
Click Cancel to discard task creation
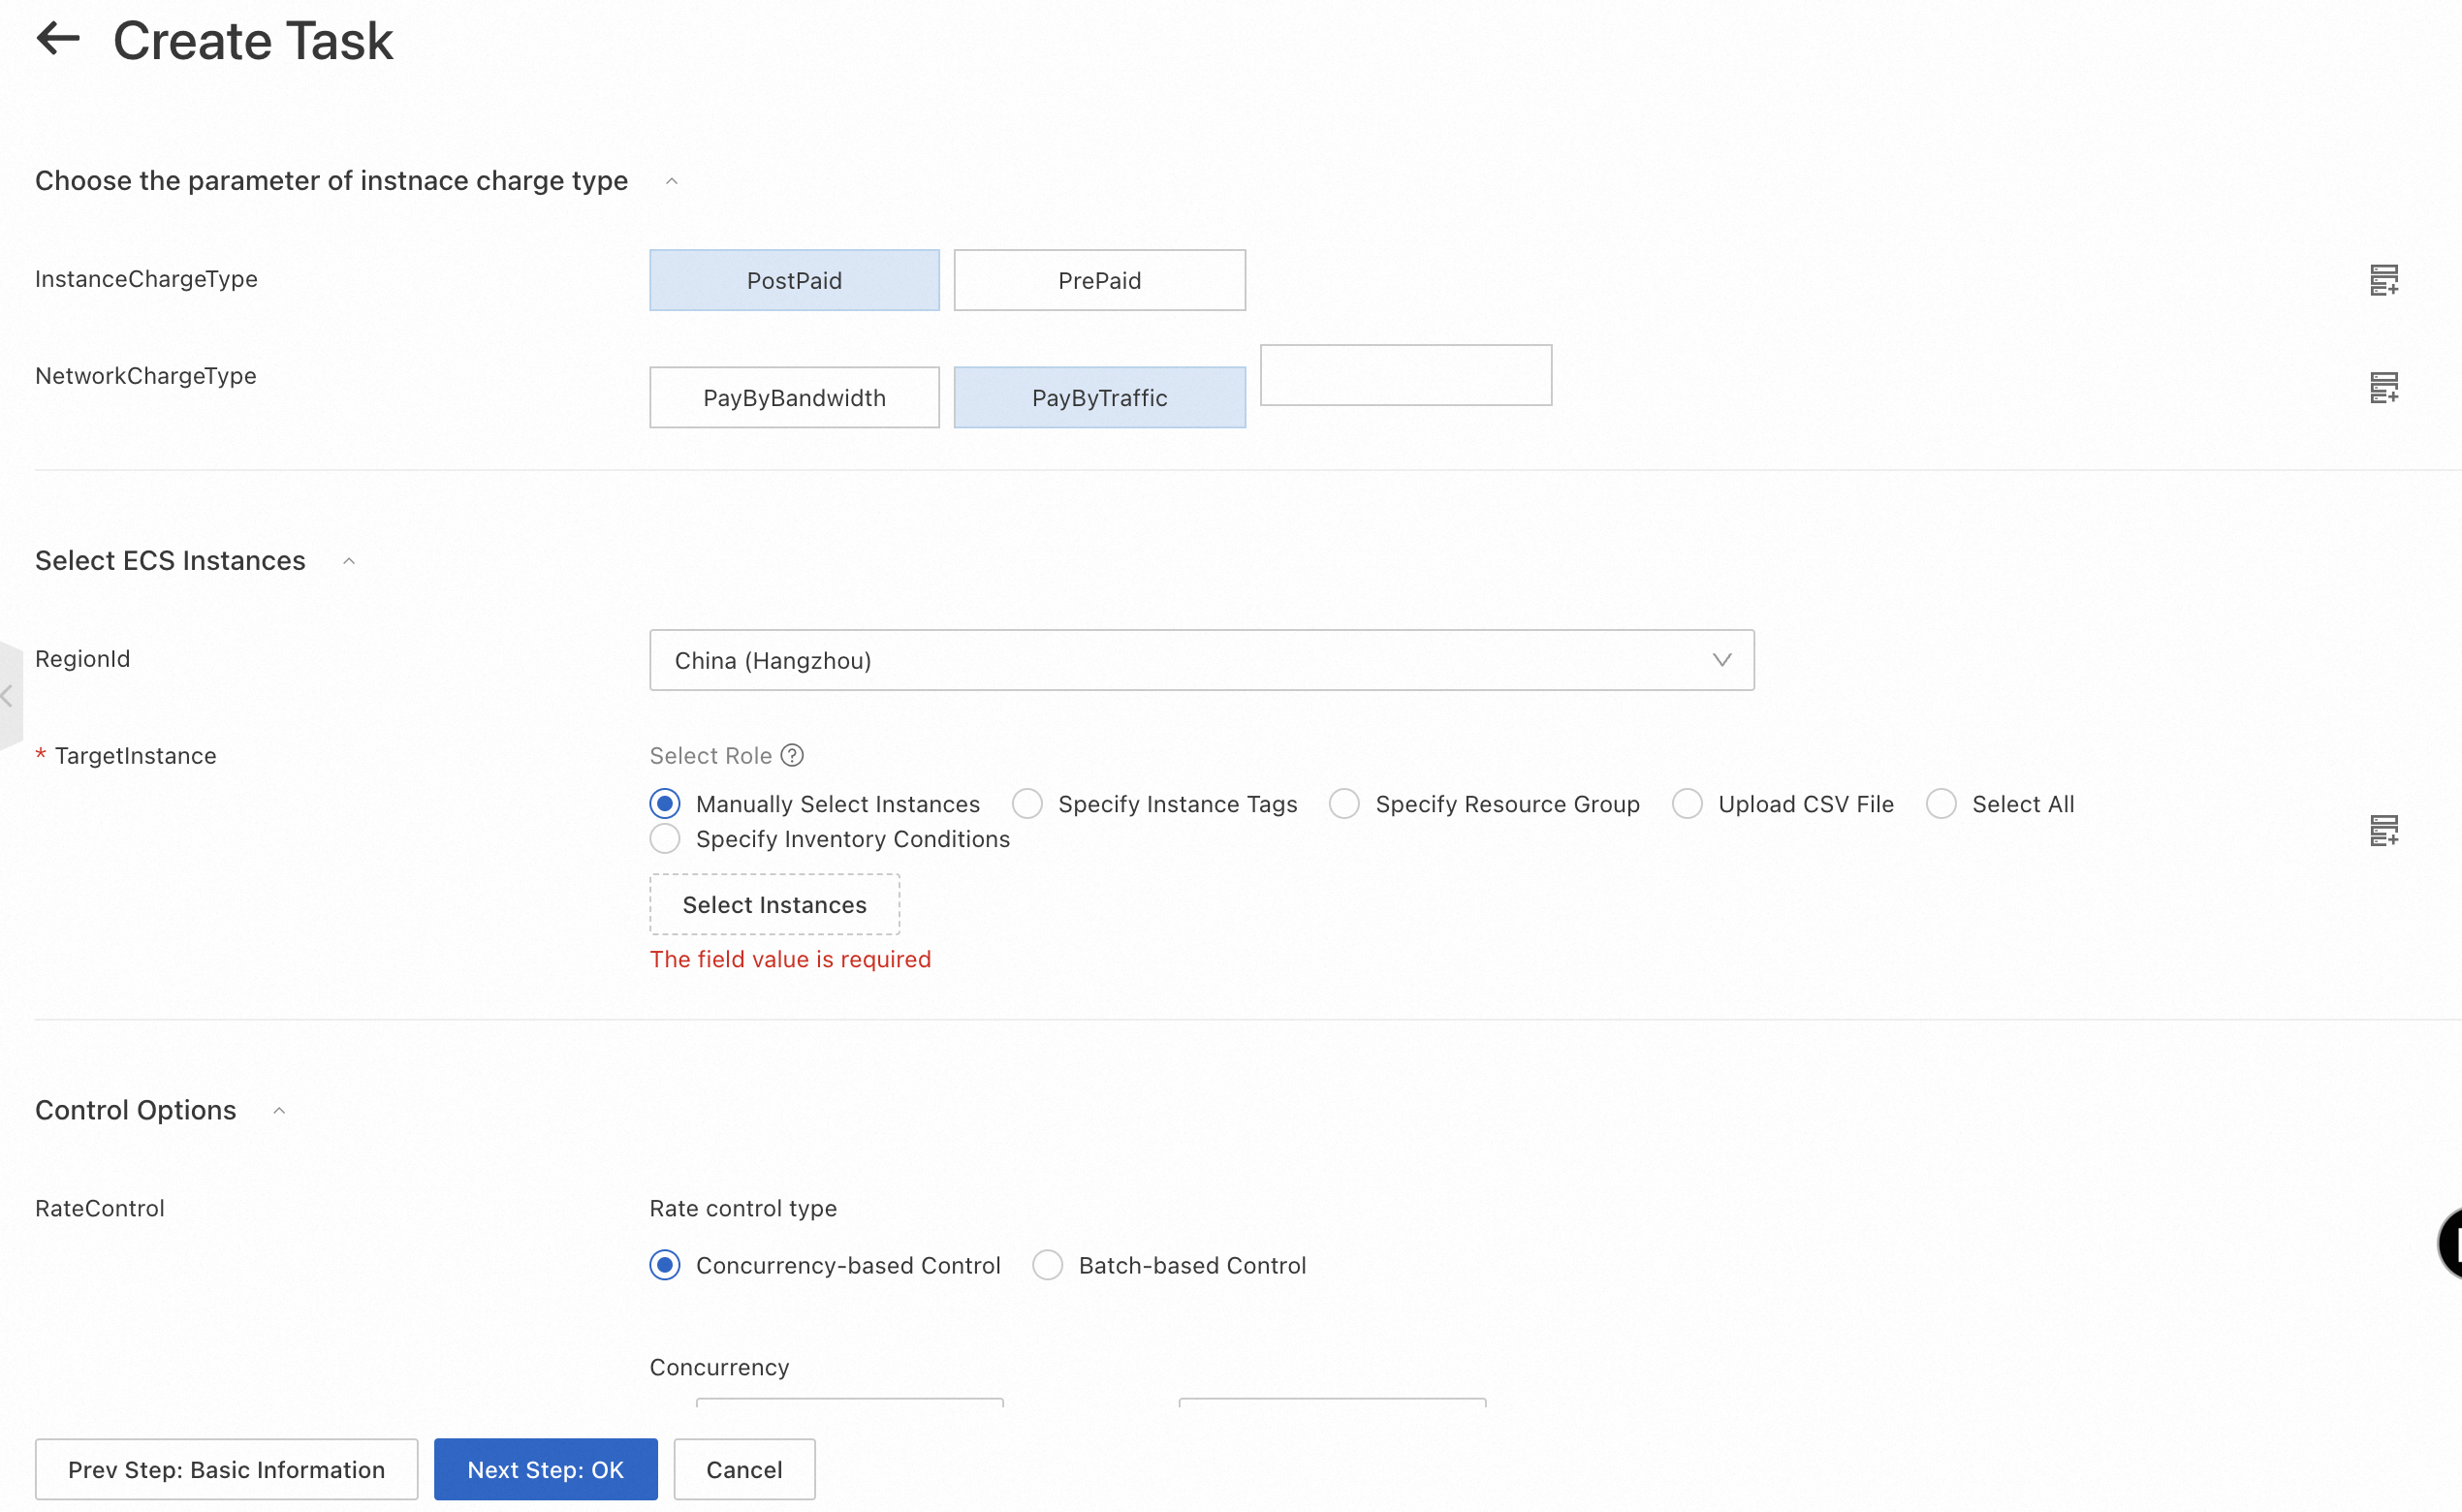(x=741, y=1469)
